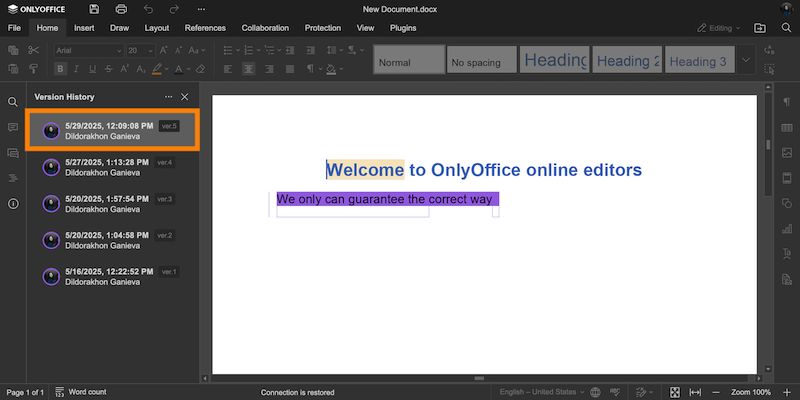This screenshot has height=400, width=800.
Task: Click the Fit to page icon
Action: pyautogui.click(x=674, y=392)
